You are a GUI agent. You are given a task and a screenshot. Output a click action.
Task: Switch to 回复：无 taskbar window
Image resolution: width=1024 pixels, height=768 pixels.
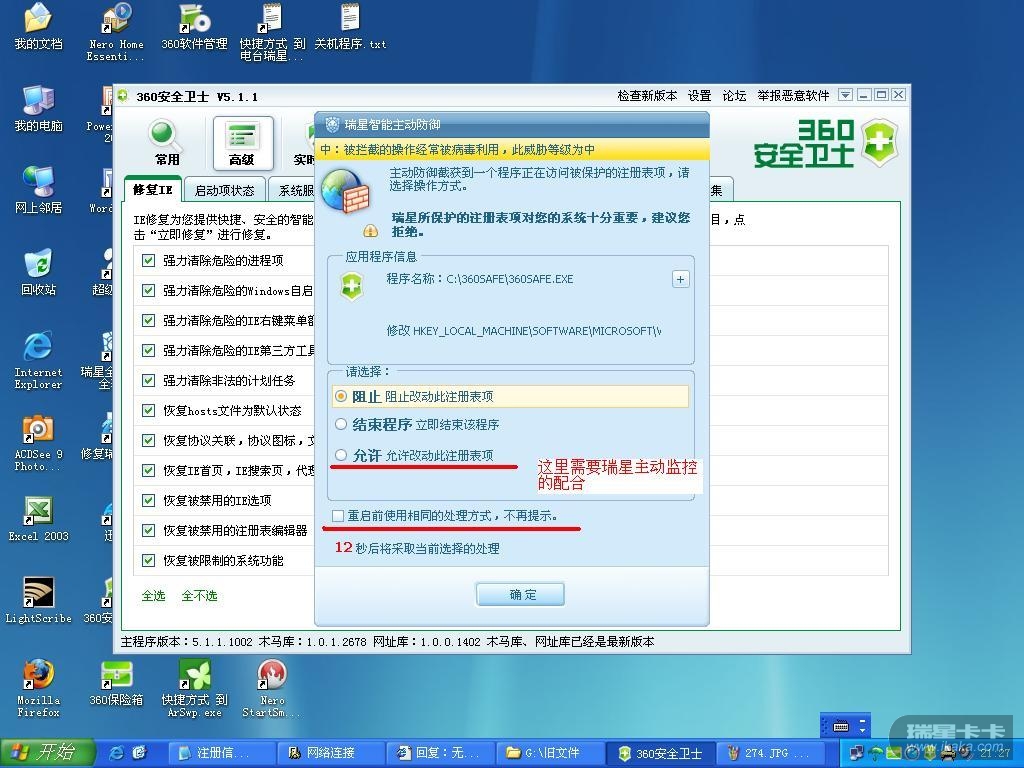pyautogui.click(x=440, y=753)
